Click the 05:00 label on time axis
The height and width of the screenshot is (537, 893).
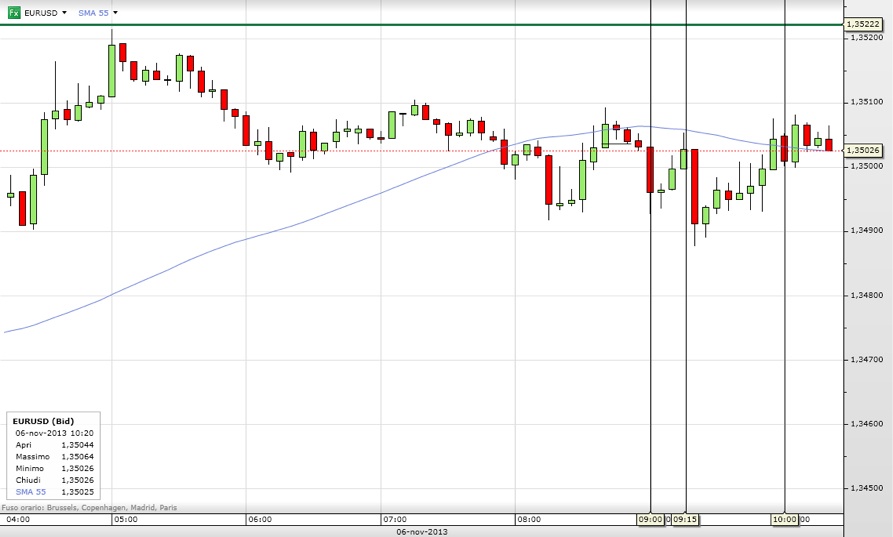point(125,520)
